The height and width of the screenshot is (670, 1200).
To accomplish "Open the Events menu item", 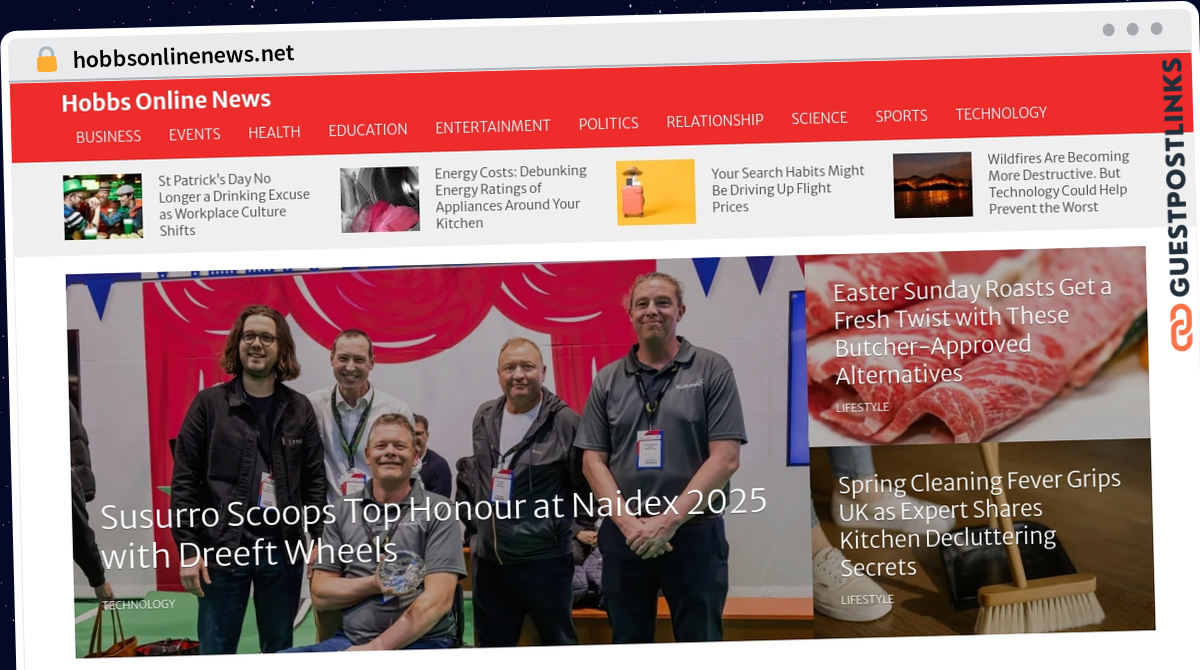I will 194,134.
